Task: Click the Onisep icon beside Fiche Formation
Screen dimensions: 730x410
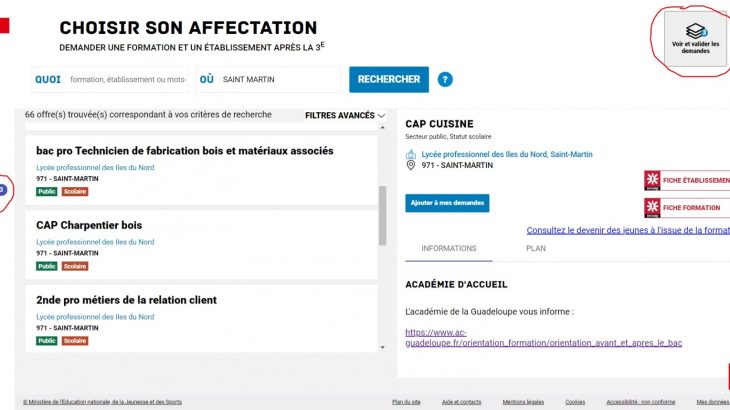Action: (652, 207)
